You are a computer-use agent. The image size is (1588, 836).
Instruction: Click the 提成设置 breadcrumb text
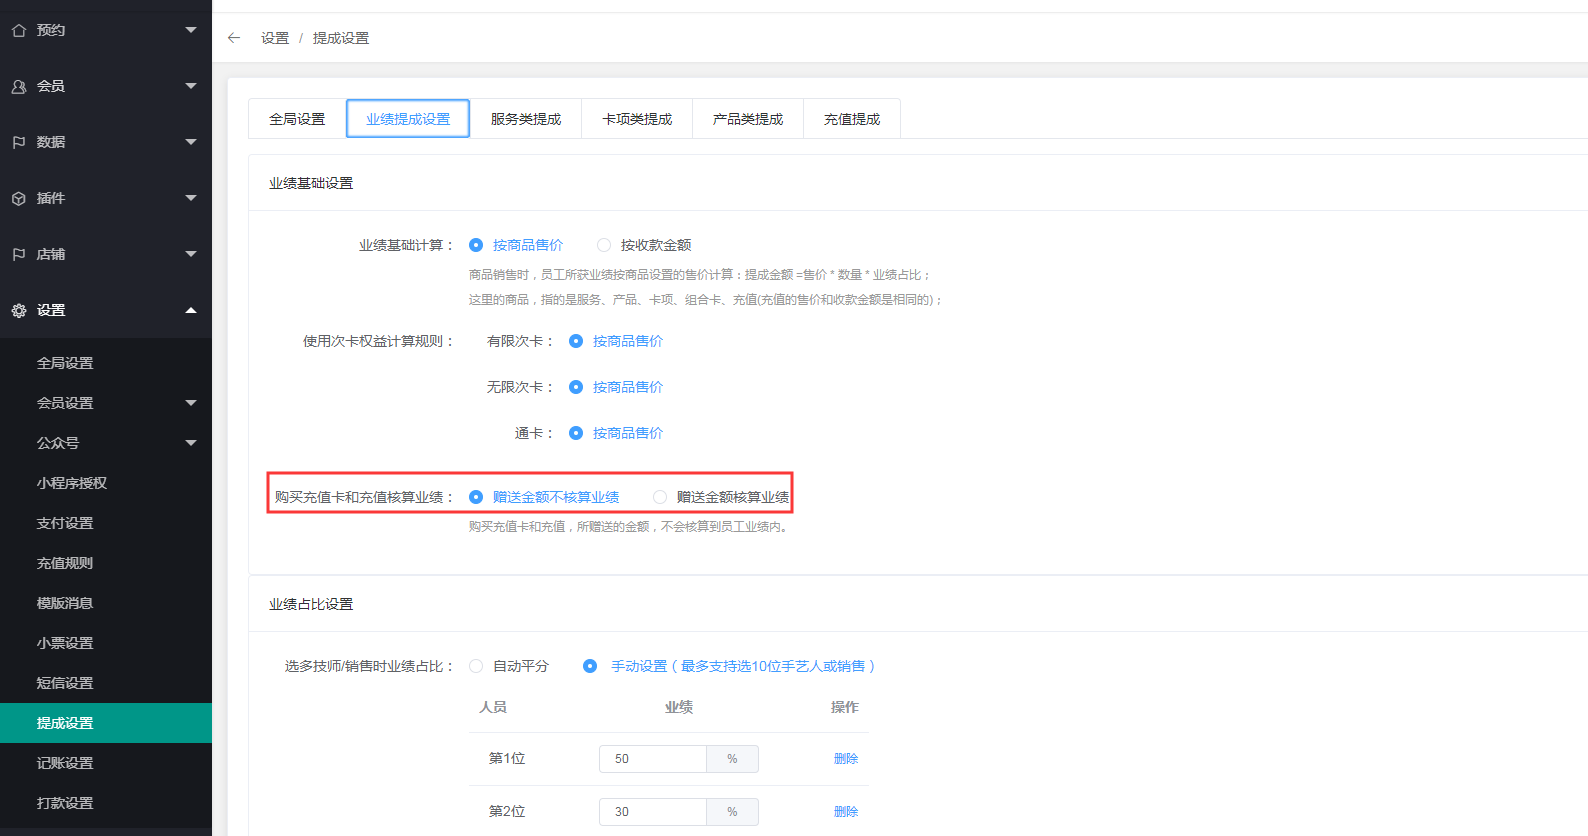pyautogui.click(x=341, y=38)
